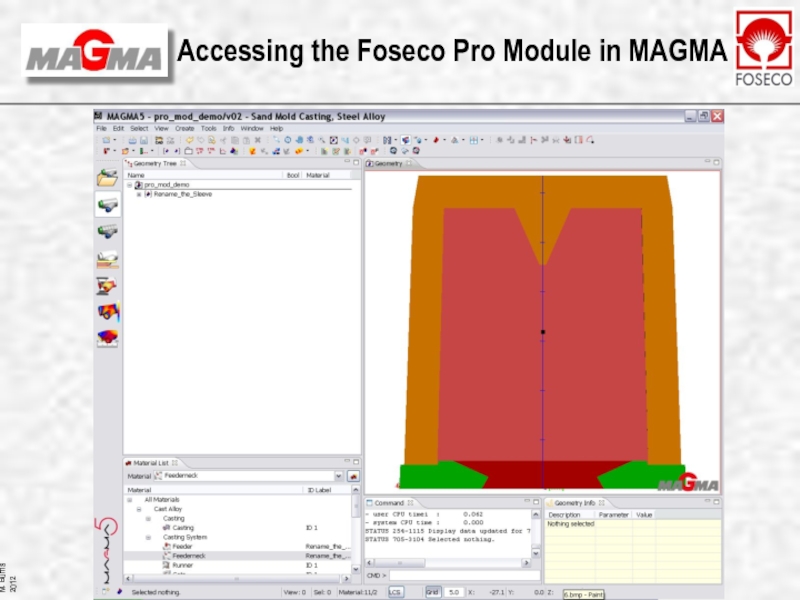Viewport: 800px width, 600px height.
Task: Open the Create menu
Action: pyautogui.click(x=185, y=129)
